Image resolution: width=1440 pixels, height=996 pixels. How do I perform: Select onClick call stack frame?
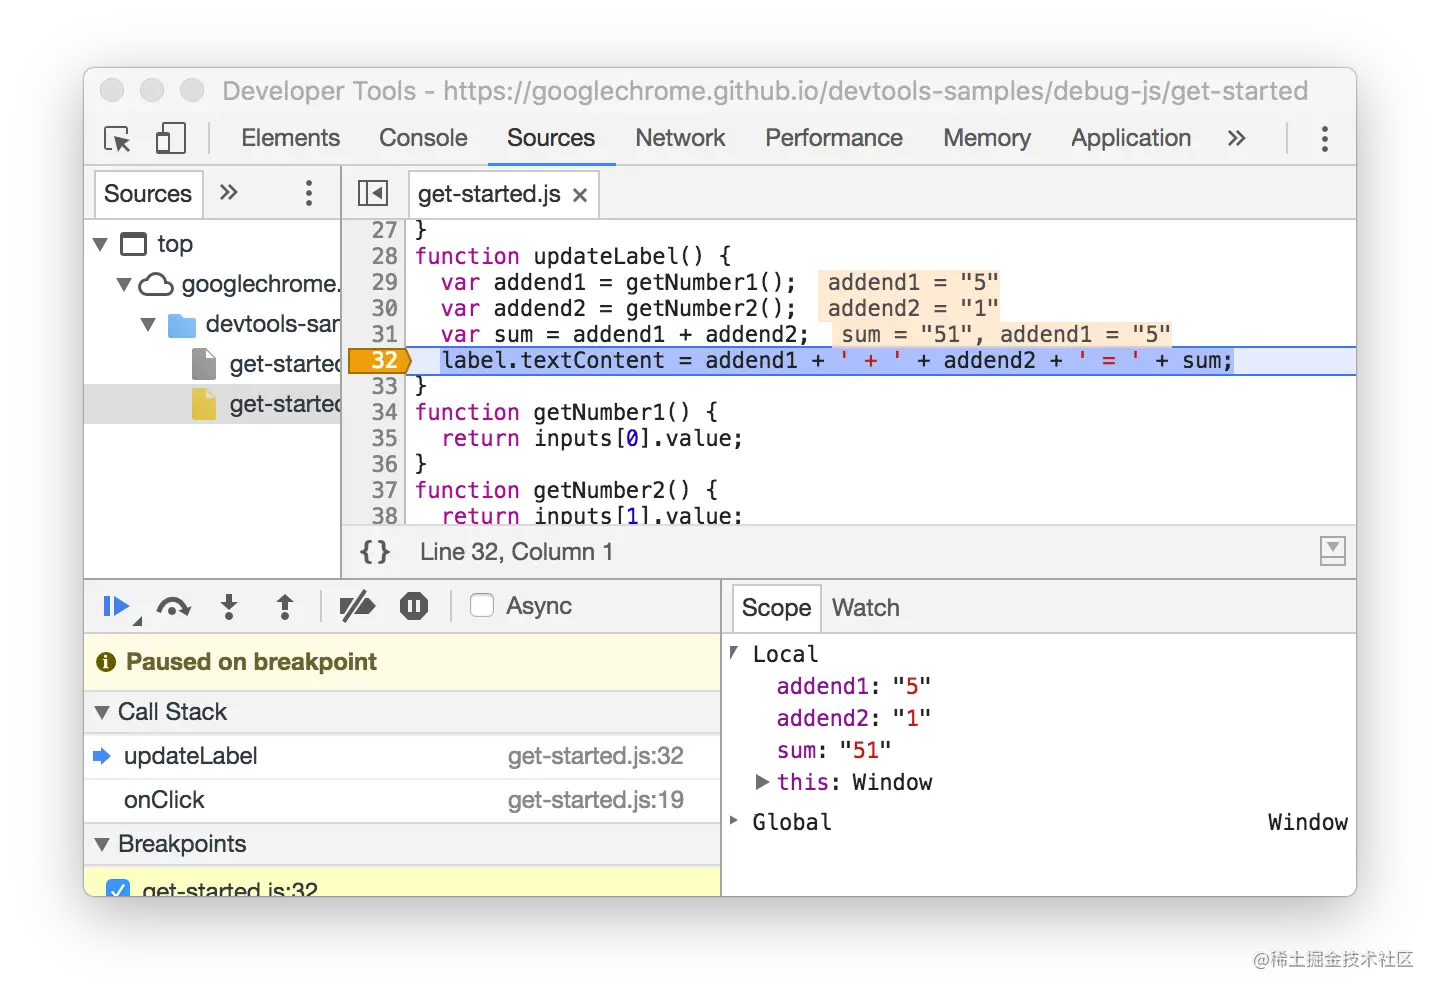pos(402,800)
